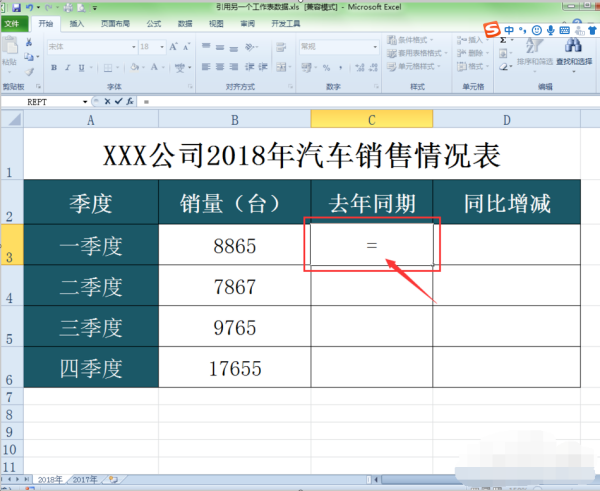Toggle Underline formatting
This screenshot has width=600, height=491.
pos(82,68)
